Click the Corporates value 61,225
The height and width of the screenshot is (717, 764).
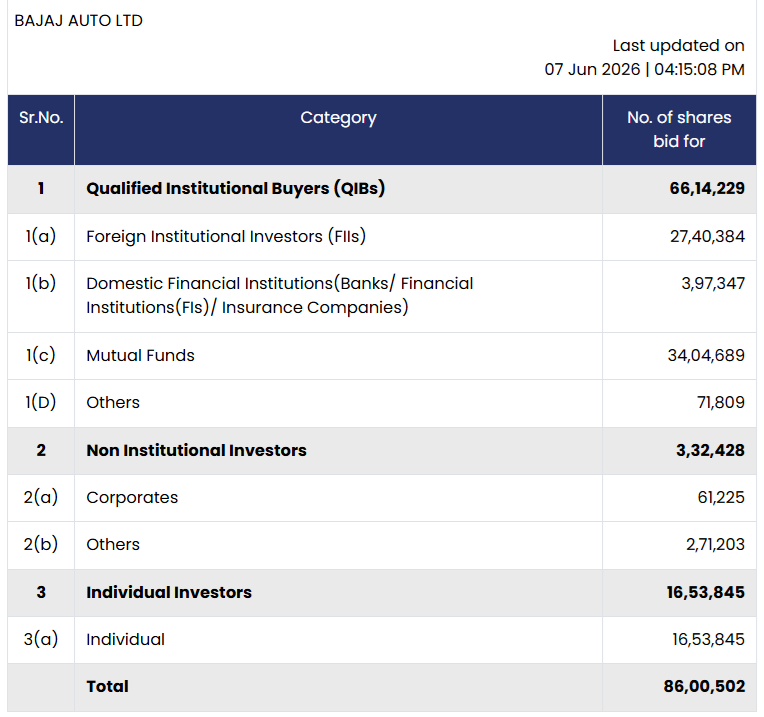pos(721,497)
